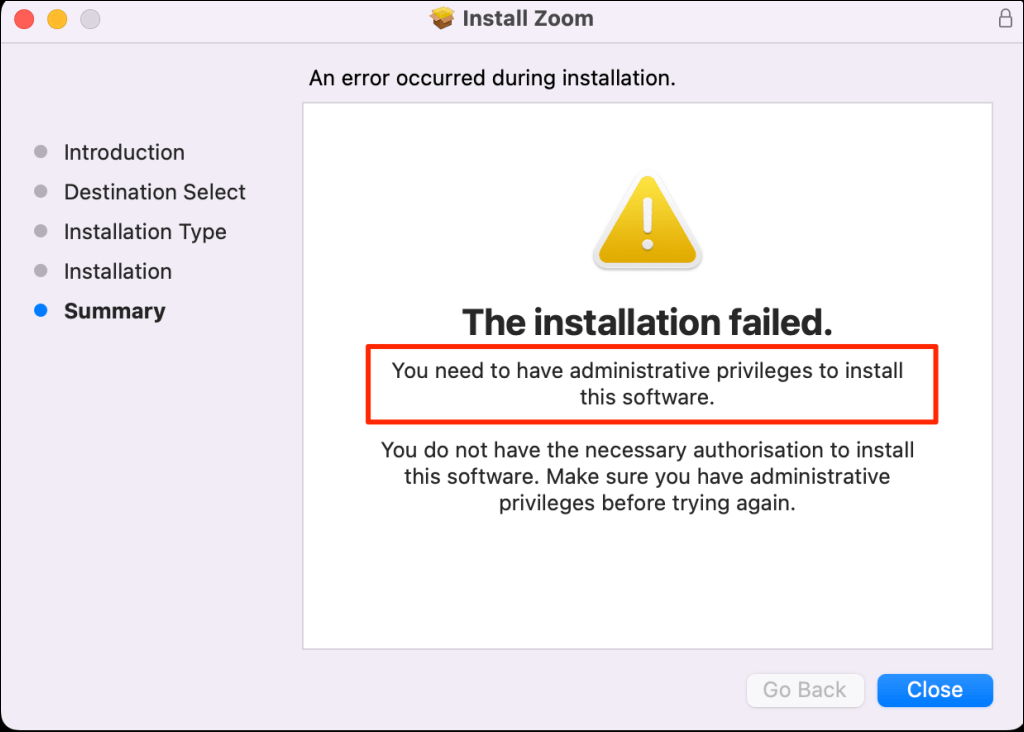The height and width of the screenshot is (732, 1024).
Task: Click the lock icon in title bar
Action: 1005,18
